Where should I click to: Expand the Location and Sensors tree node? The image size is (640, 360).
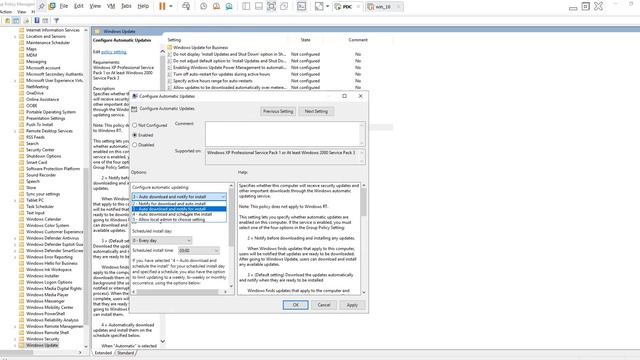(x=15, y=36)
